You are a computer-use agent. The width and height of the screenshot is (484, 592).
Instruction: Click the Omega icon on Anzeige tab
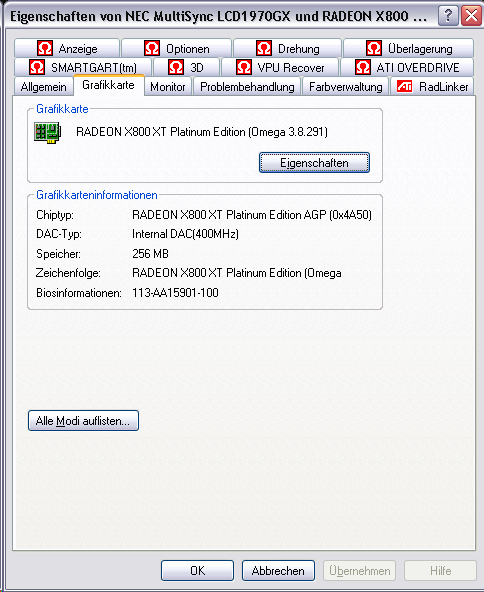pos(45,48)
